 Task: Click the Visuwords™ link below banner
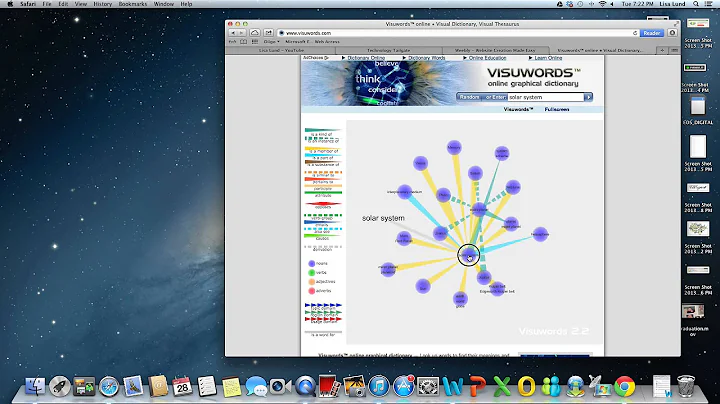click(x=518, y=109)
